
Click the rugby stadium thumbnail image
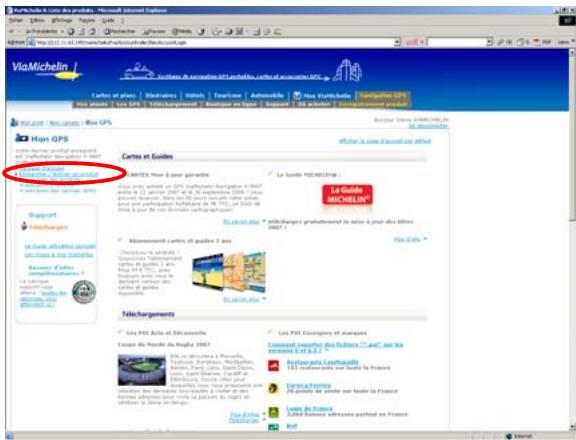point(142,370)
